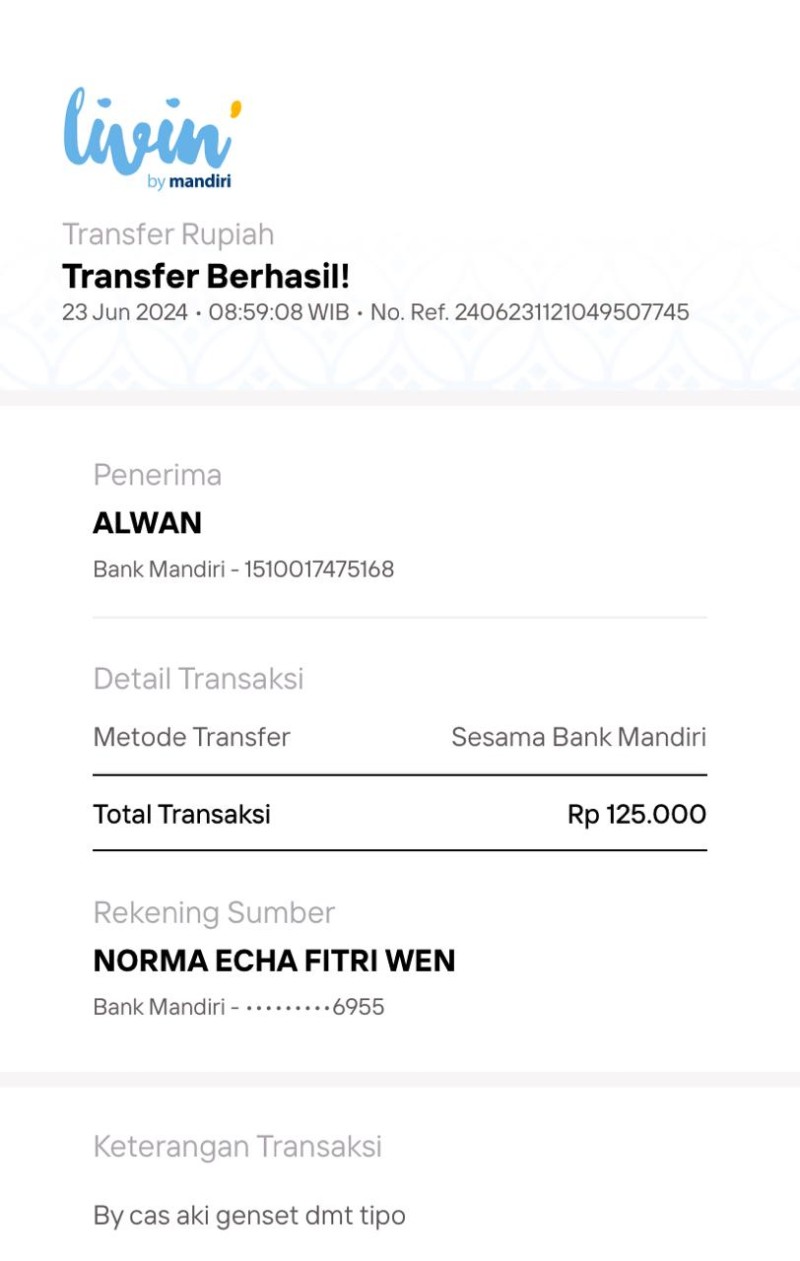
Task: Click the Keterangan Transaksi heading
Action: tap(238, 1146)
